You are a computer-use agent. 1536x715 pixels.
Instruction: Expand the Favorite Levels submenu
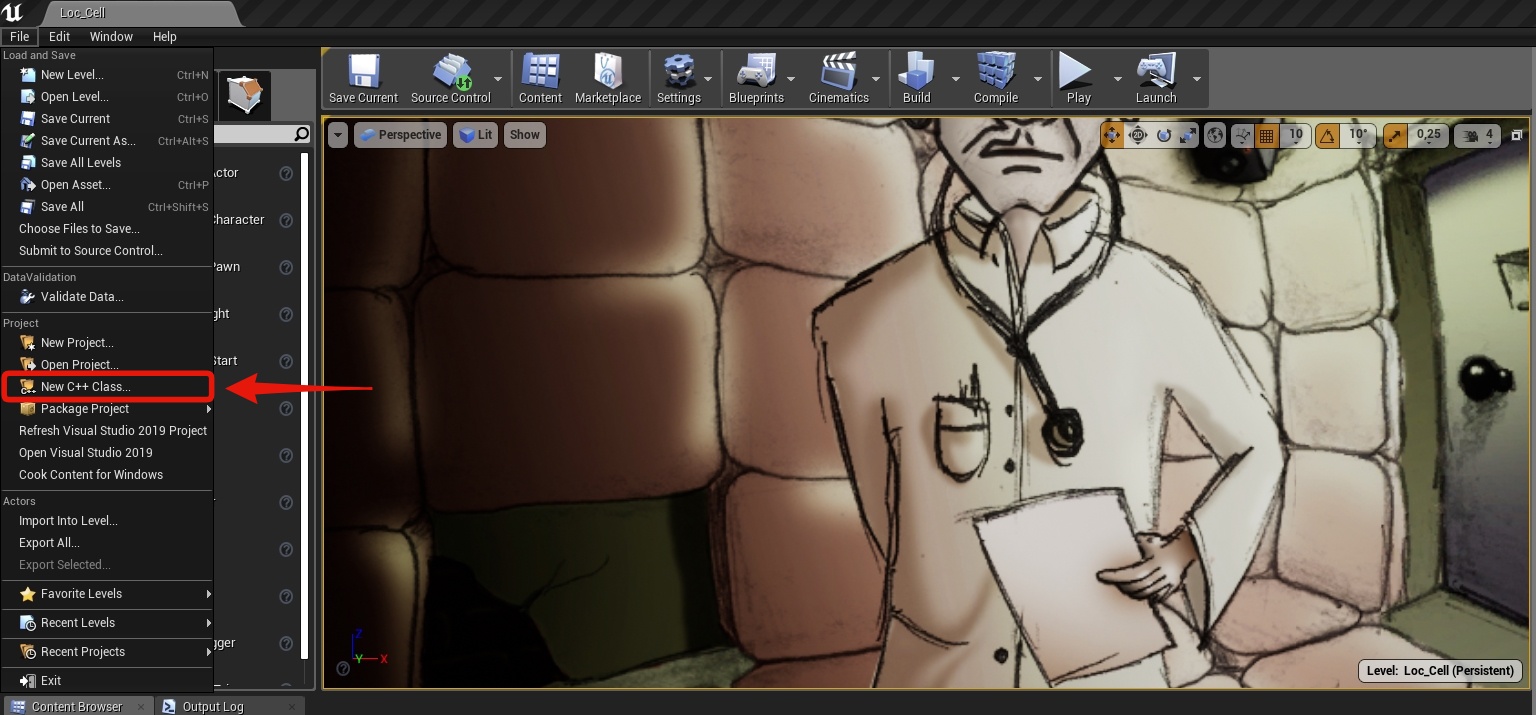(106, 594)
